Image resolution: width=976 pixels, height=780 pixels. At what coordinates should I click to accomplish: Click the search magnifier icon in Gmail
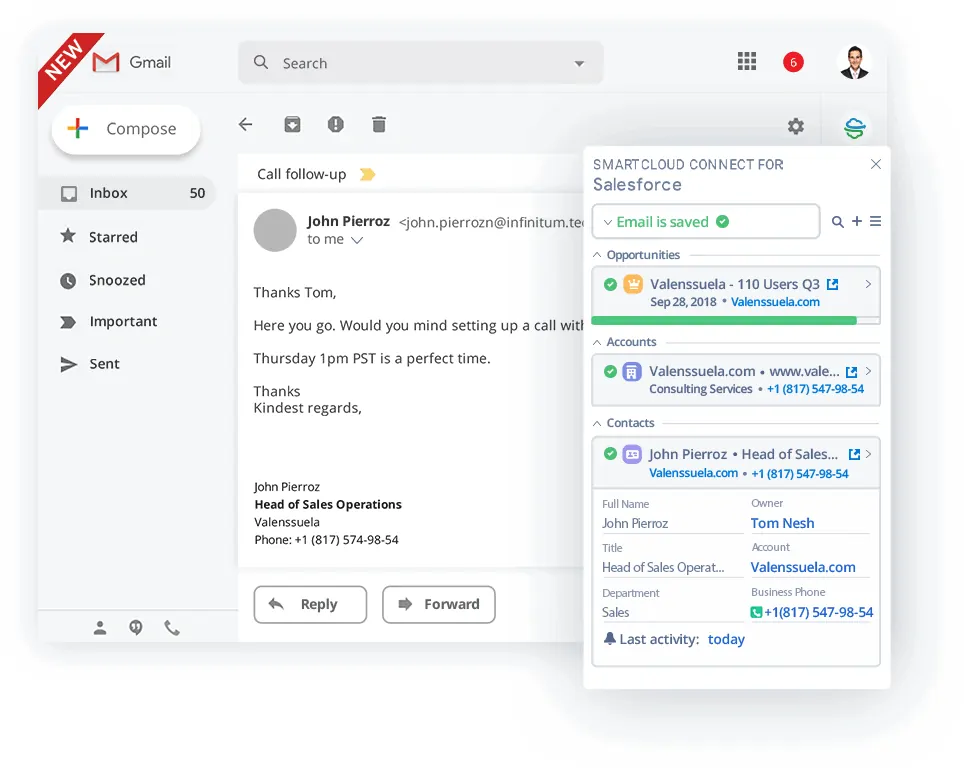pos(261,62)
